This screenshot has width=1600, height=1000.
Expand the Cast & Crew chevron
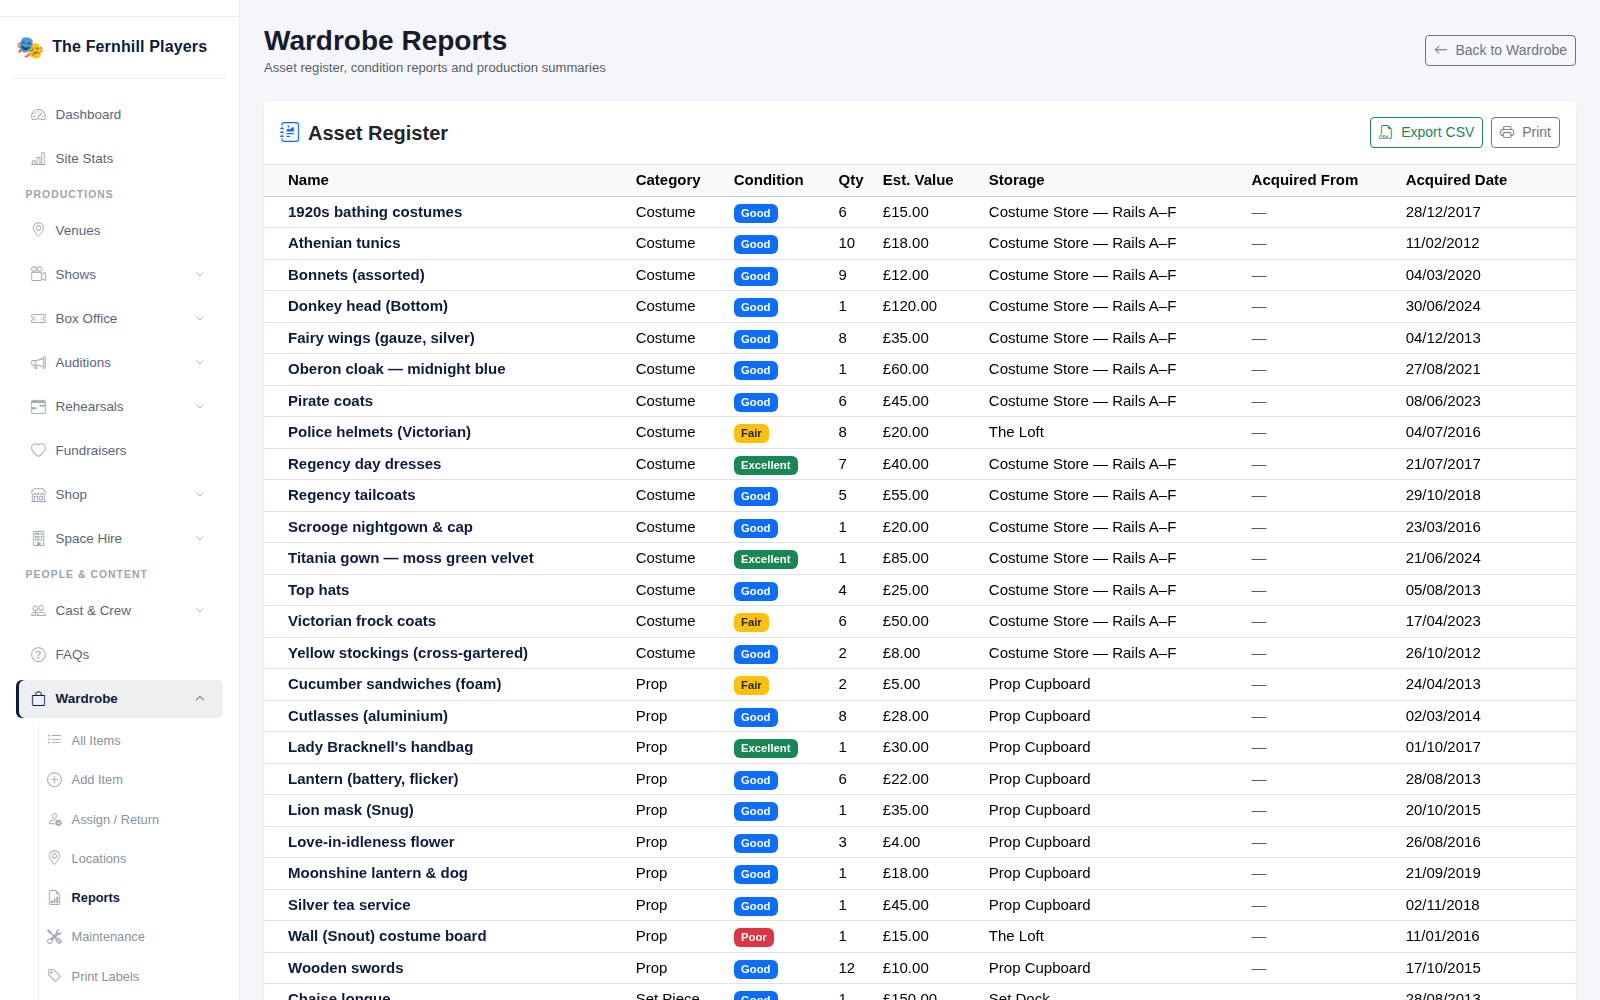pyautogui.click(x=200, y=611)
